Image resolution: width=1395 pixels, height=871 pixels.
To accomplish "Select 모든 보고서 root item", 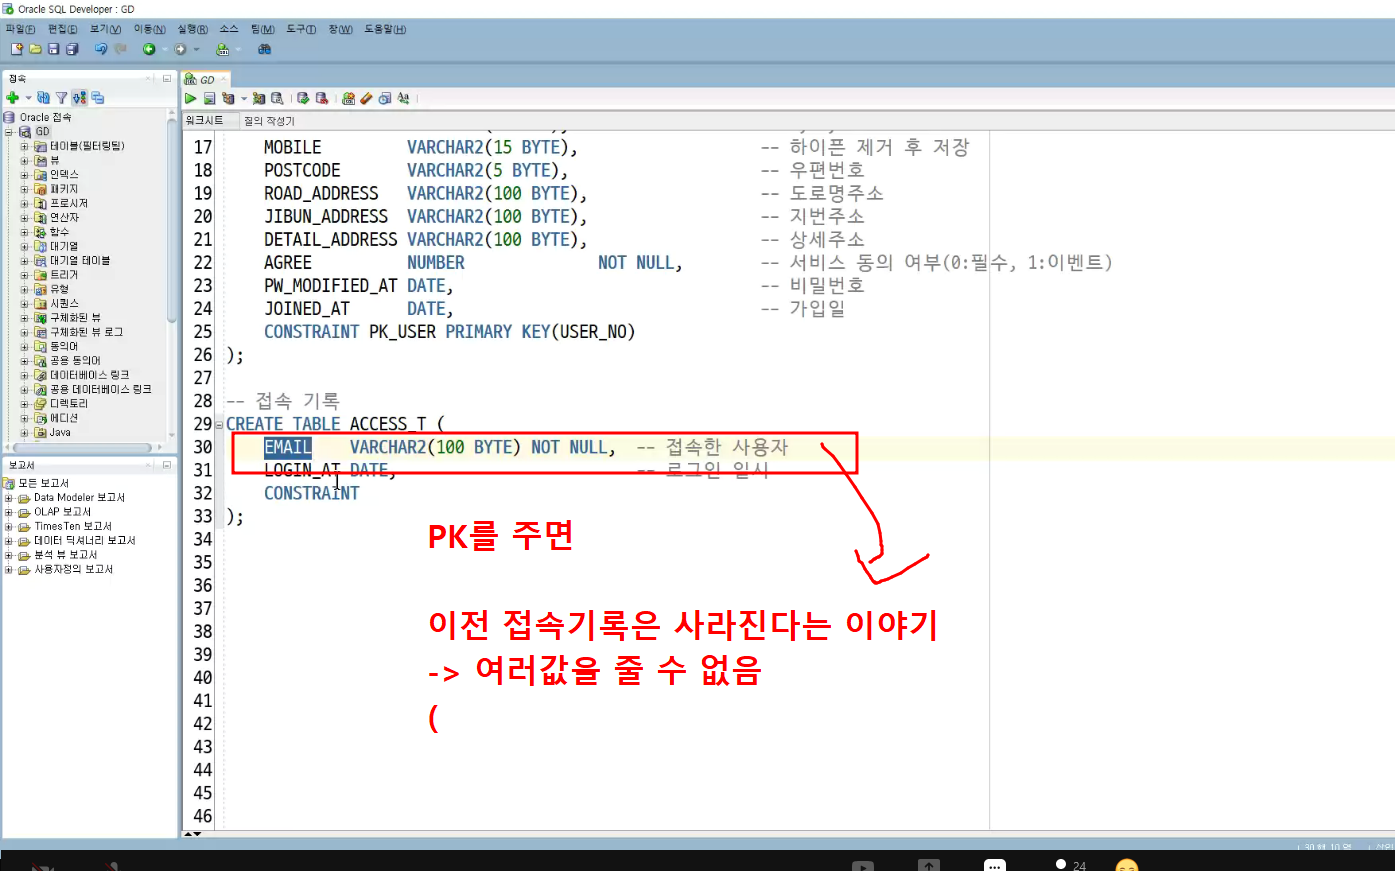I will (43, 483).
